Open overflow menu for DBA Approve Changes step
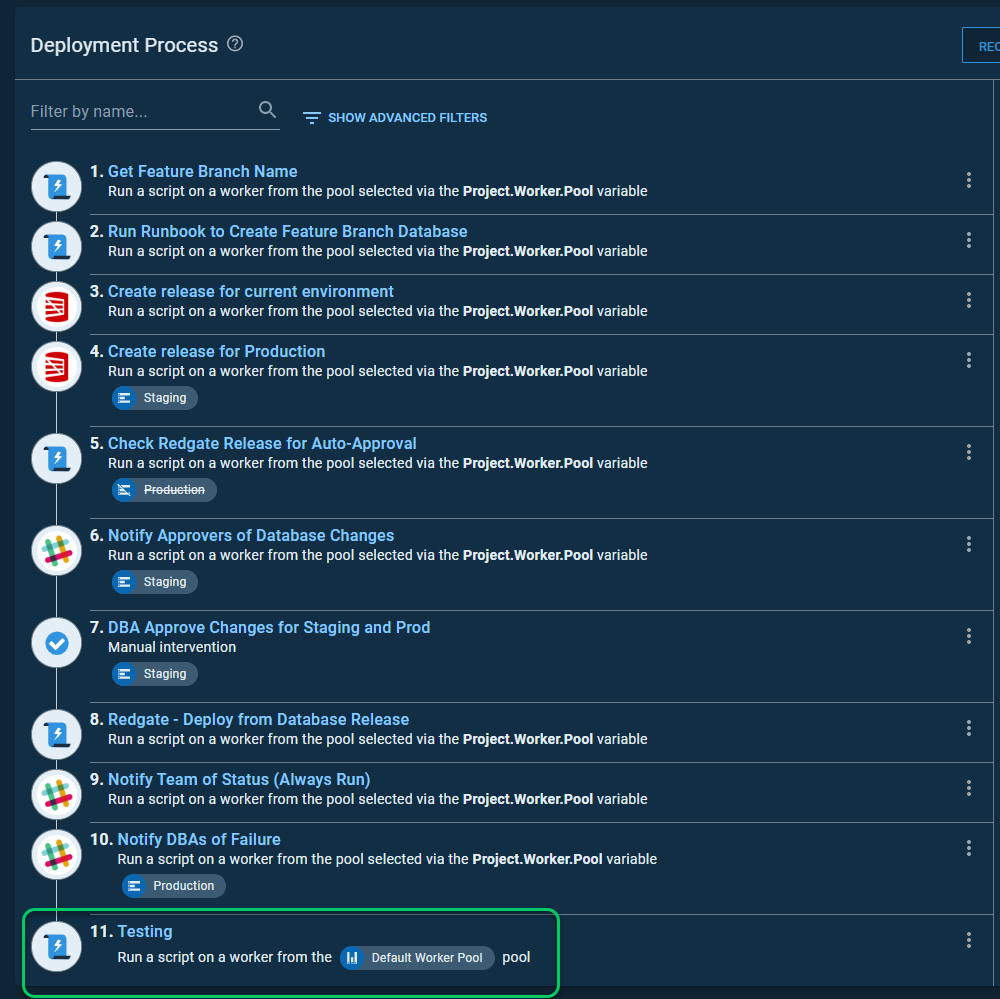This screenshot has height=999, width=1000. tap(968, 636)
